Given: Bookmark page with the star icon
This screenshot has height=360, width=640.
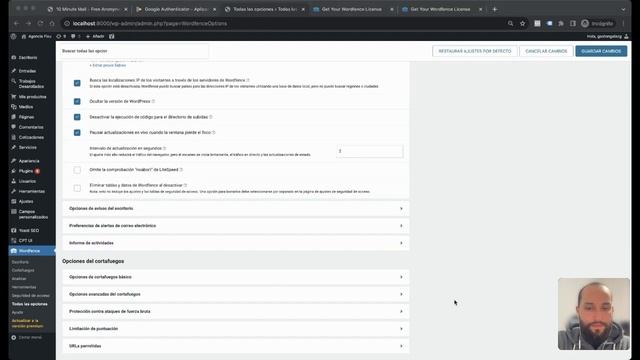Looking at the screenshot, I should click(522, 24).
